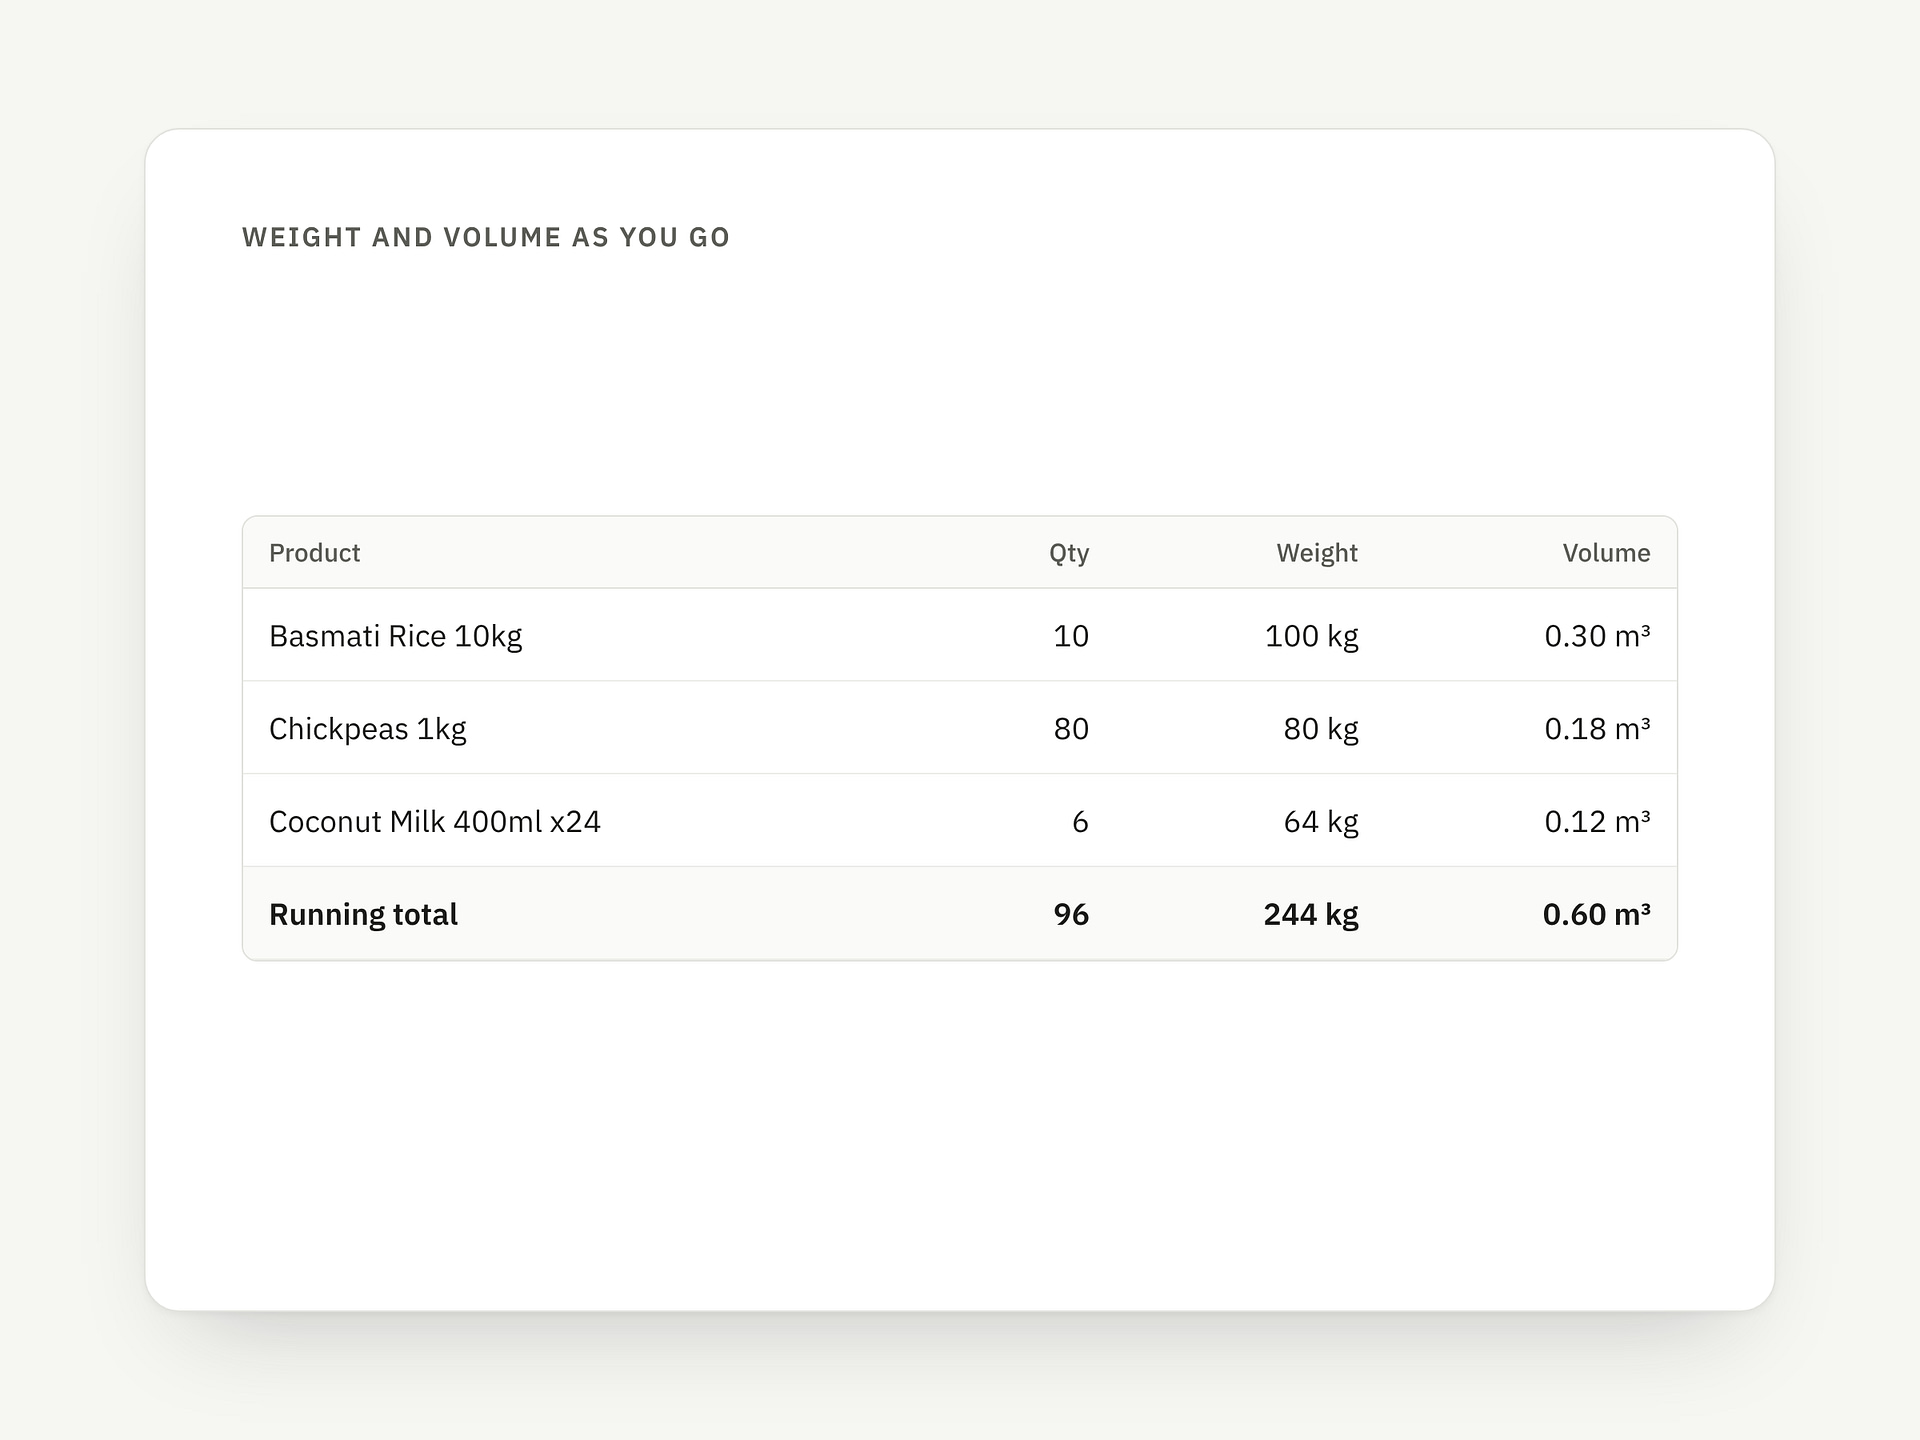Viewport: 1920px width, 1440px height.
Task: Click the total quantity 96
Action: (x=1071, y=914)
